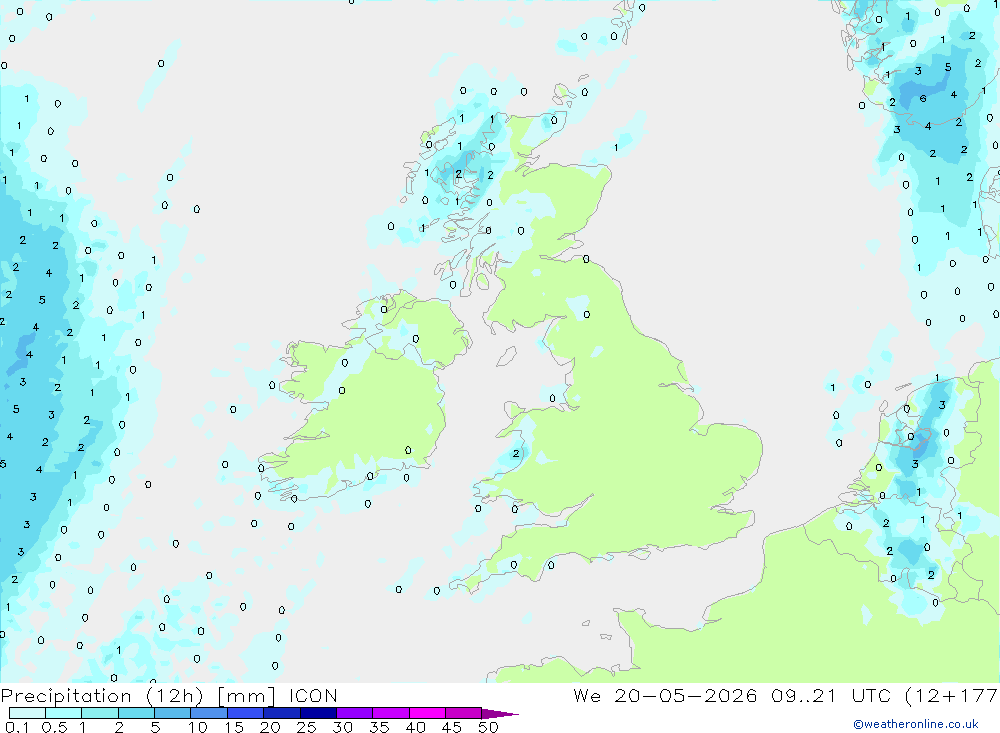Pick the 15–20 mm blue legend swatch
The height and width of the screenshot is (733, 1000).
click(x=246, y=713)
